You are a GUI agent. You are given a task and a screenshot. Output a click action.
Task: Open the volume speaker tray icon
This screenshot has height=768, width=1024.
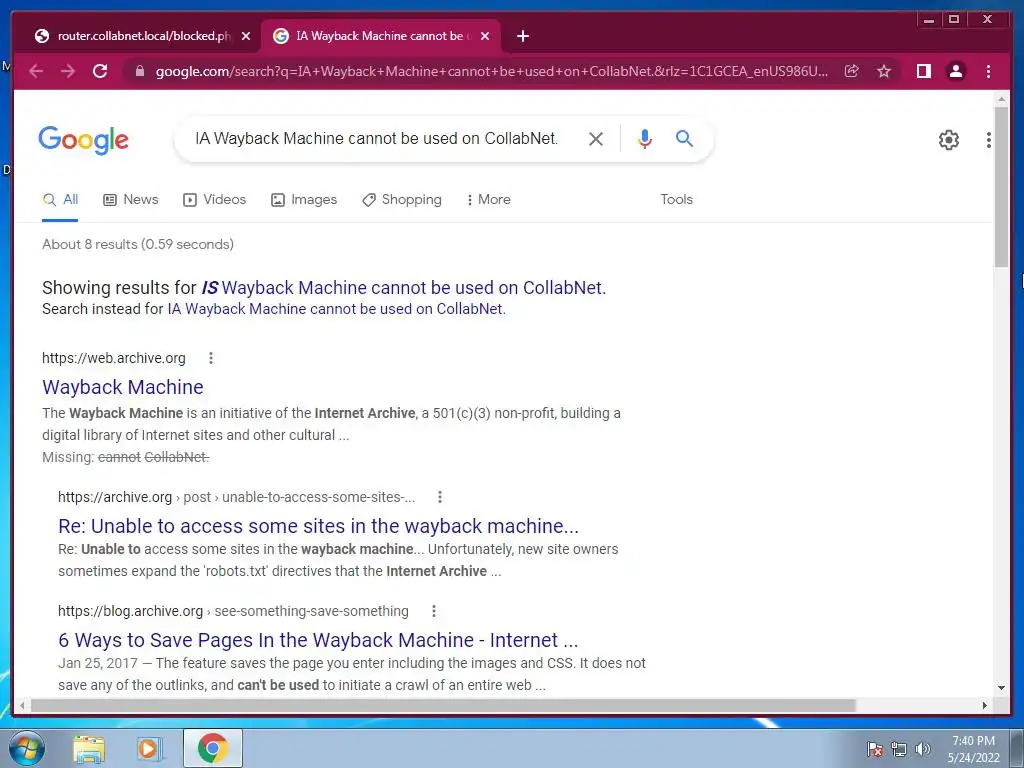tap(923, 749)
